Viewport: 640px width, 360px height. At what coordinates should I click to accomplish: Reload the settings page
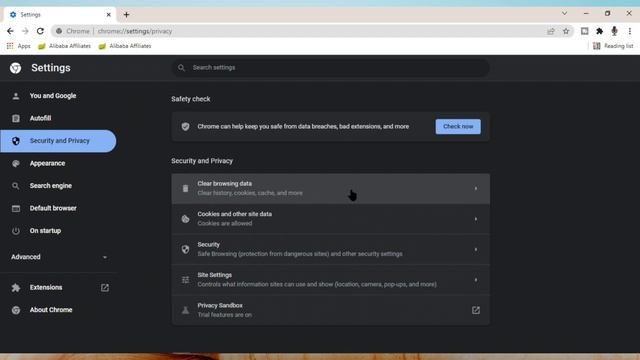(40, 31)
